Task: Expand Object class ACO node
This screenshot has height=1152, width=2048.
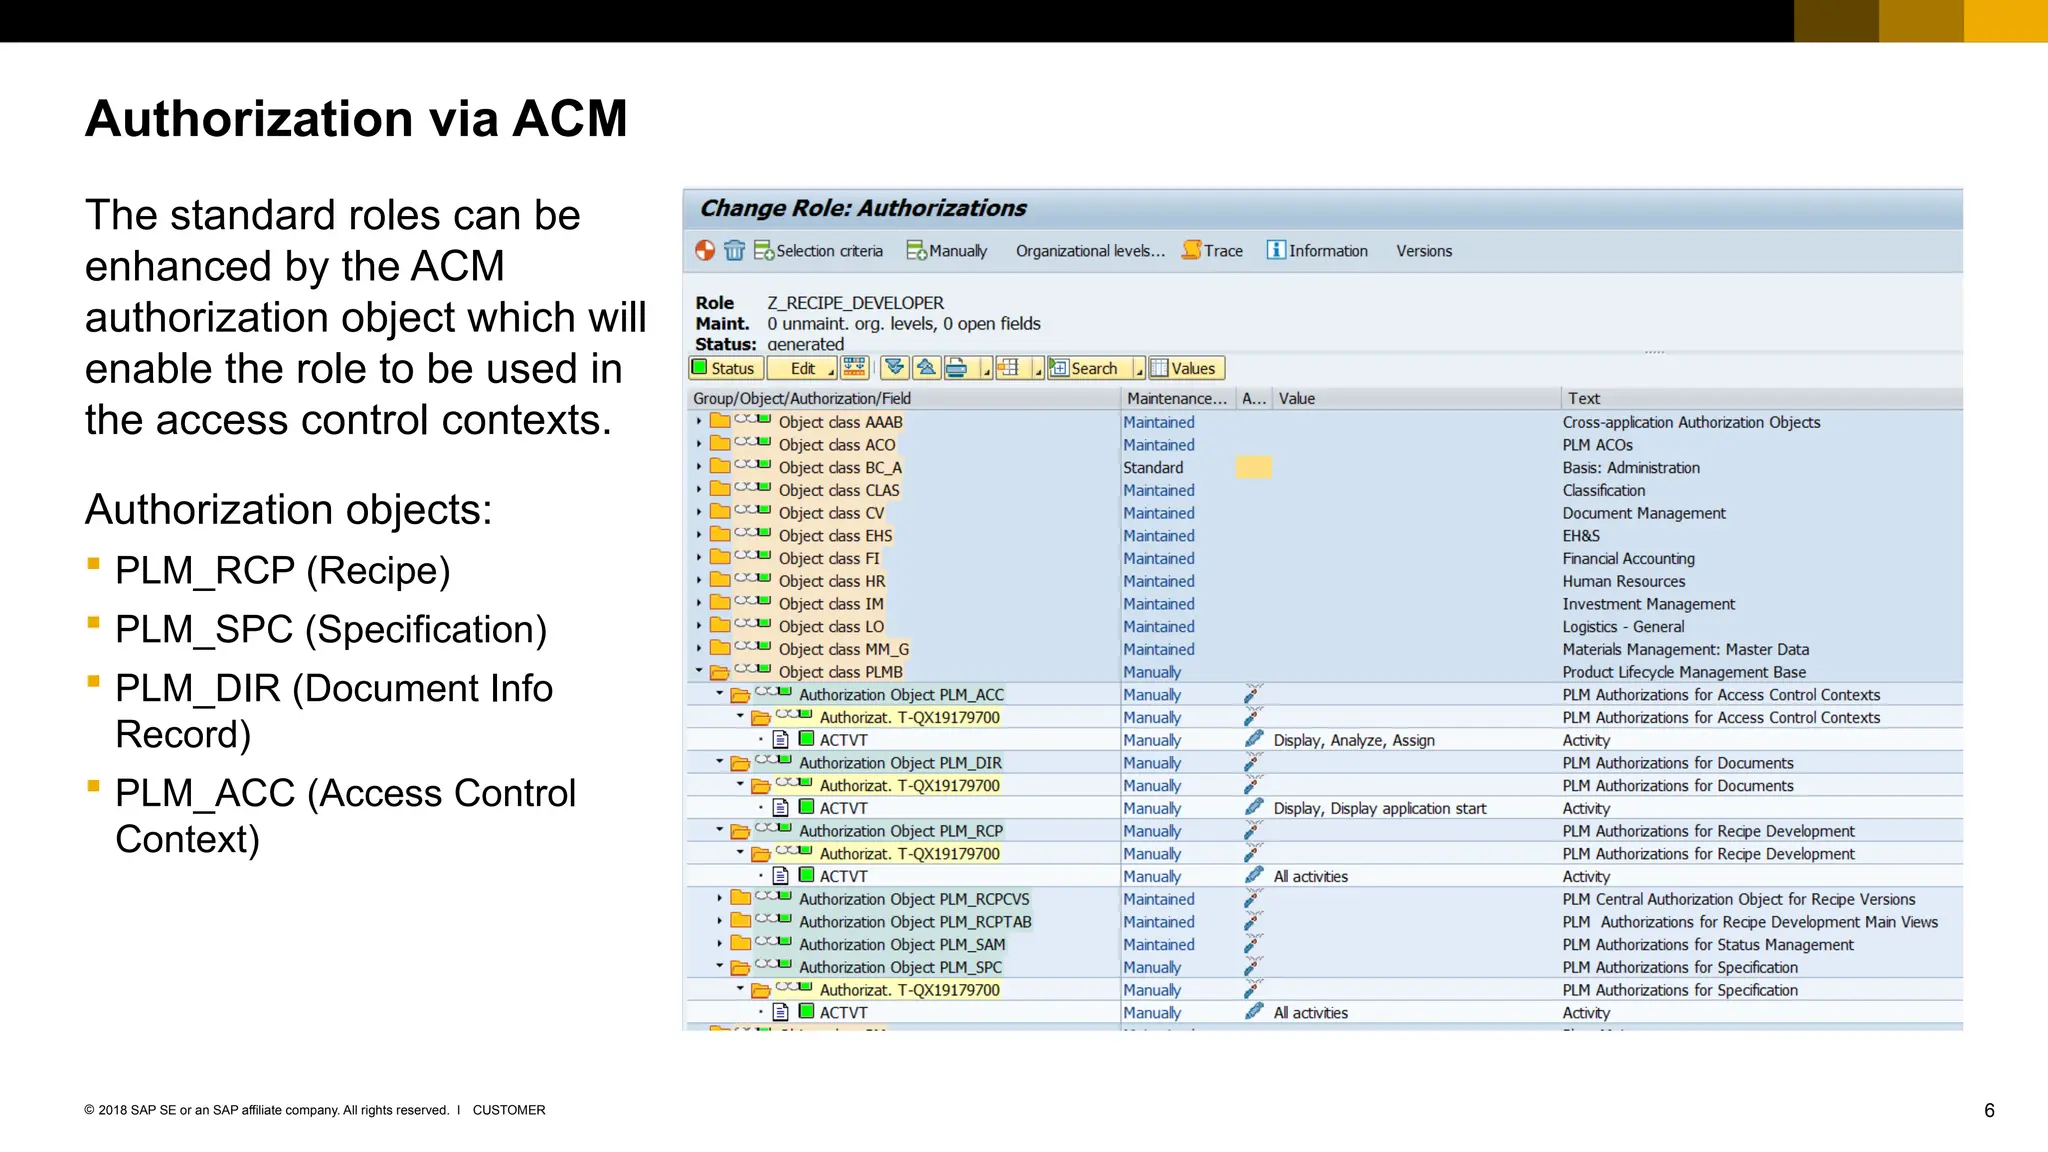Action: pyautogui.click(x=699, y=444)
